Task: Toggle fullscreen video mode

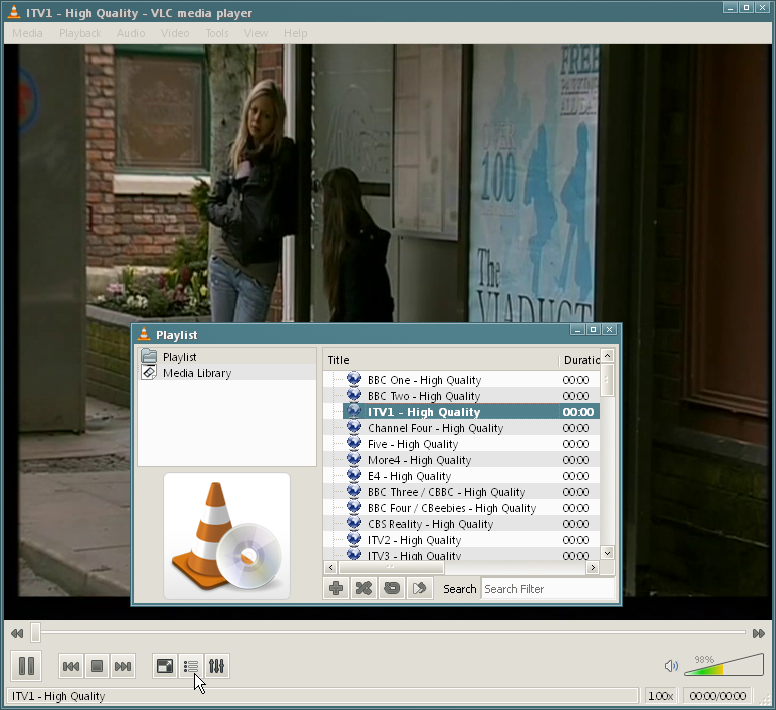Action: pyautogui.click(x=165, y=666)
